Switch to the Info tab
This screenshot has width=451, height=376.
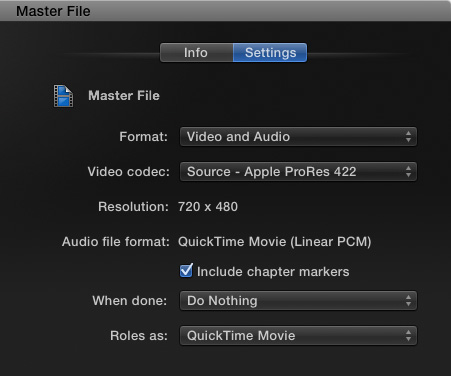196,52
